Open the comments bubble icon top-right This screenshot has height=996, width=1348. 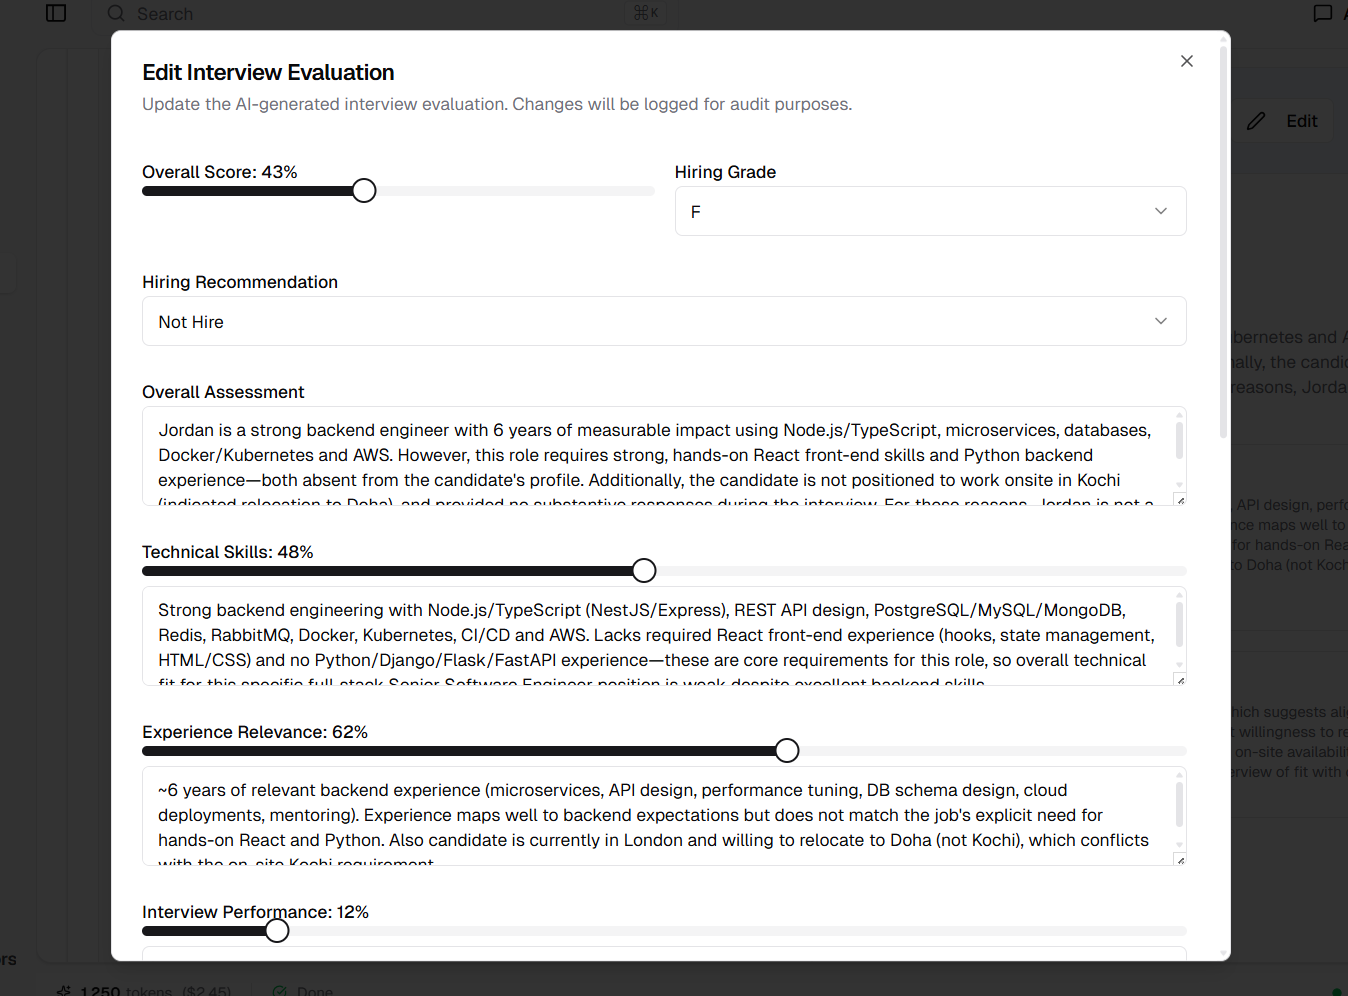[1323, 13]
